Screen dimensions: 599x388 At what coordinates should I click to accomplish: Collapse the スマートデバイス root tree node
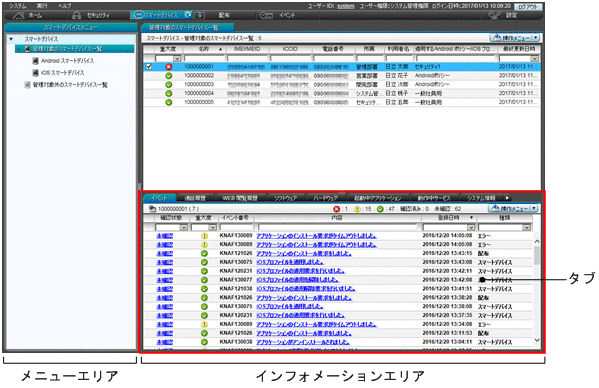(x=11, y=39)
